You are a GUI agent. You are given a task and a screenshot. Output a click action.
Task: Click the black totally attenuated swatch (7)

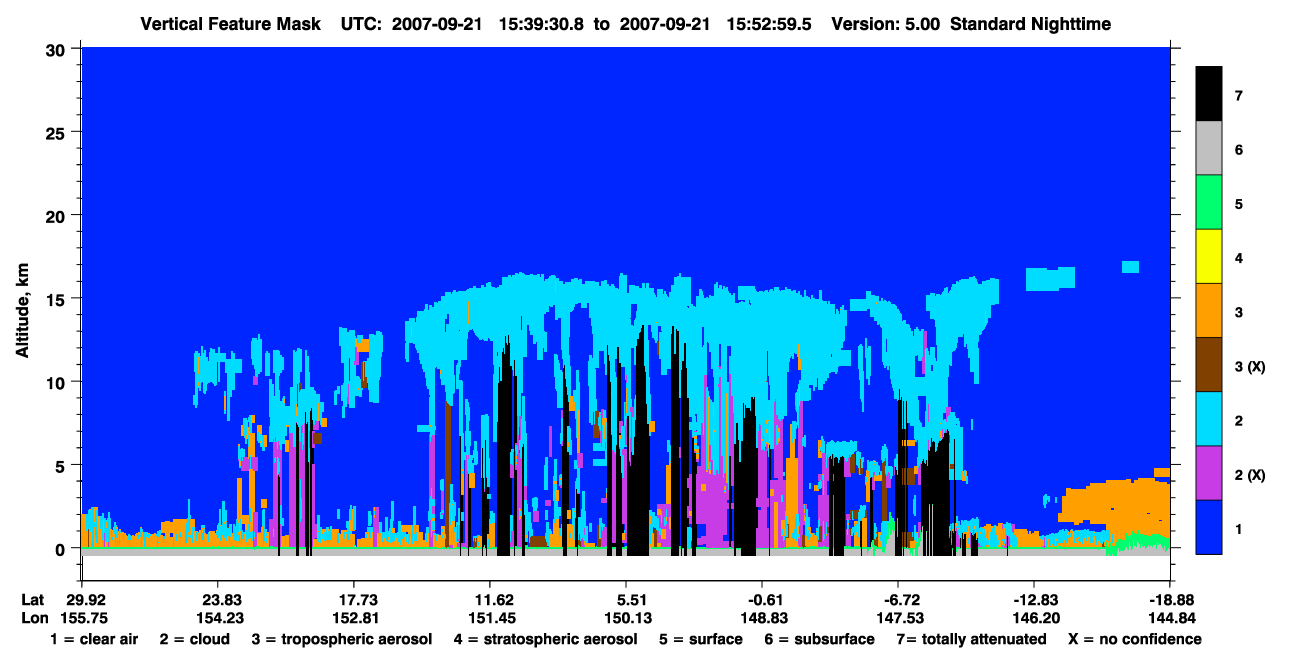click(x=1209, y=94)
